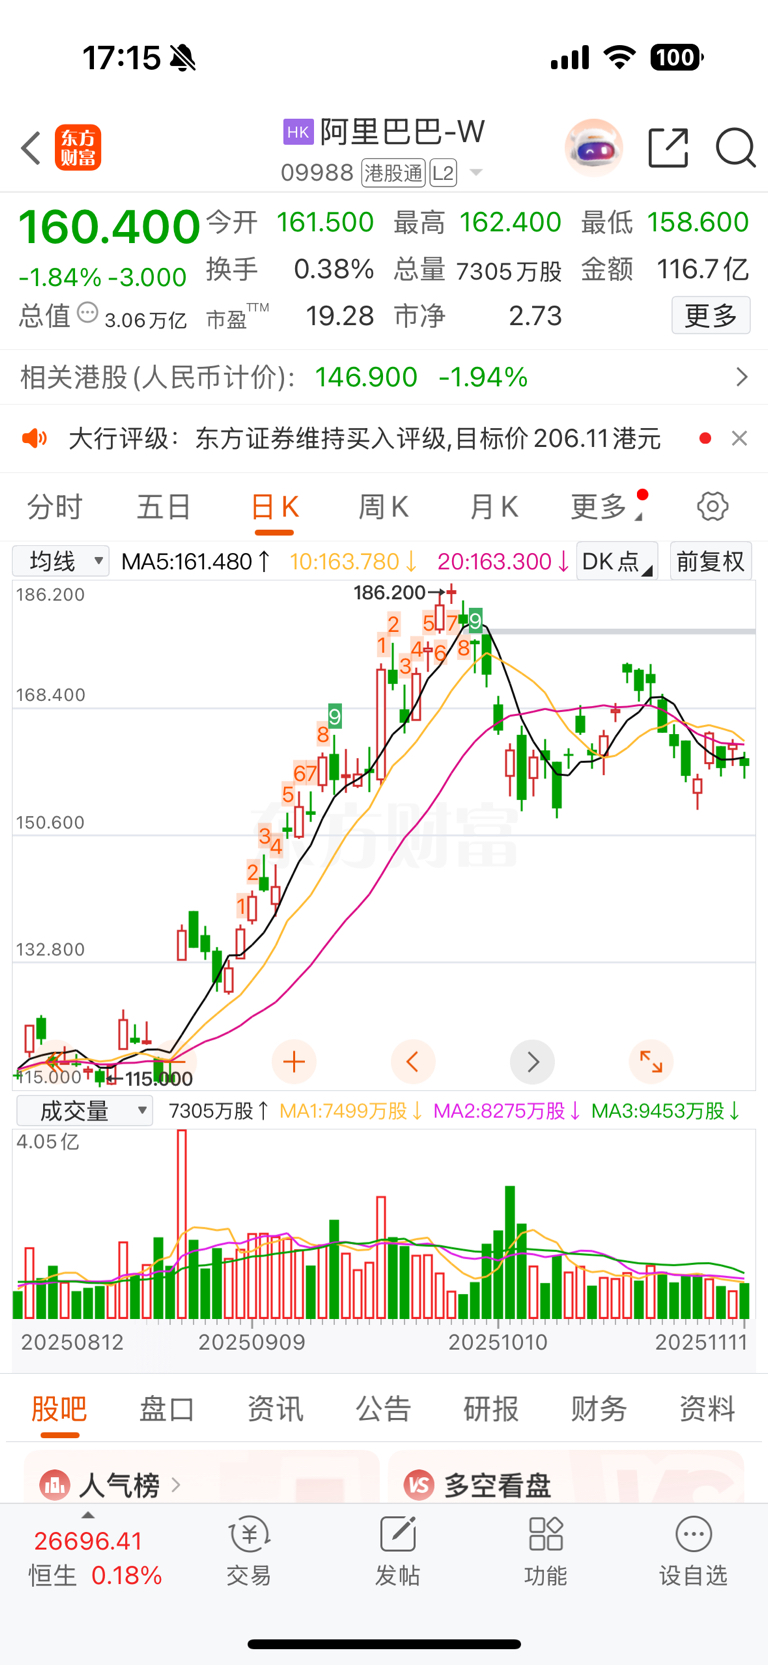Tap the 最低 158.600 value
This screenshot has height=1665, width=769.
[x=698, y=222]
